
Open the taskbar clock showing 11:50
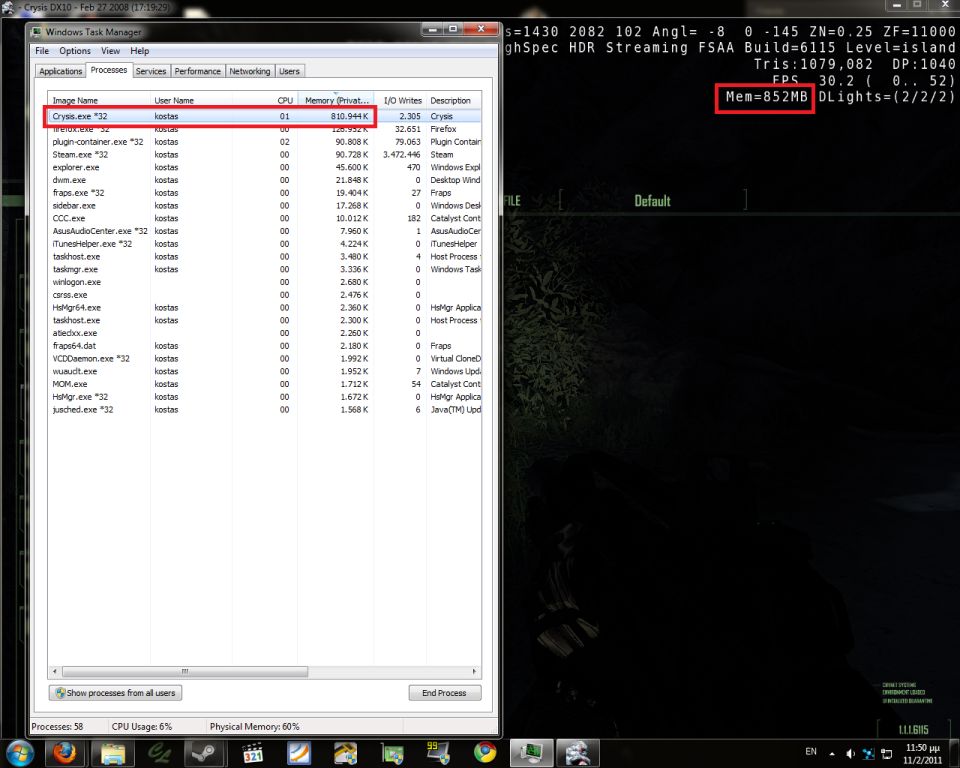(x=922, y=754)
